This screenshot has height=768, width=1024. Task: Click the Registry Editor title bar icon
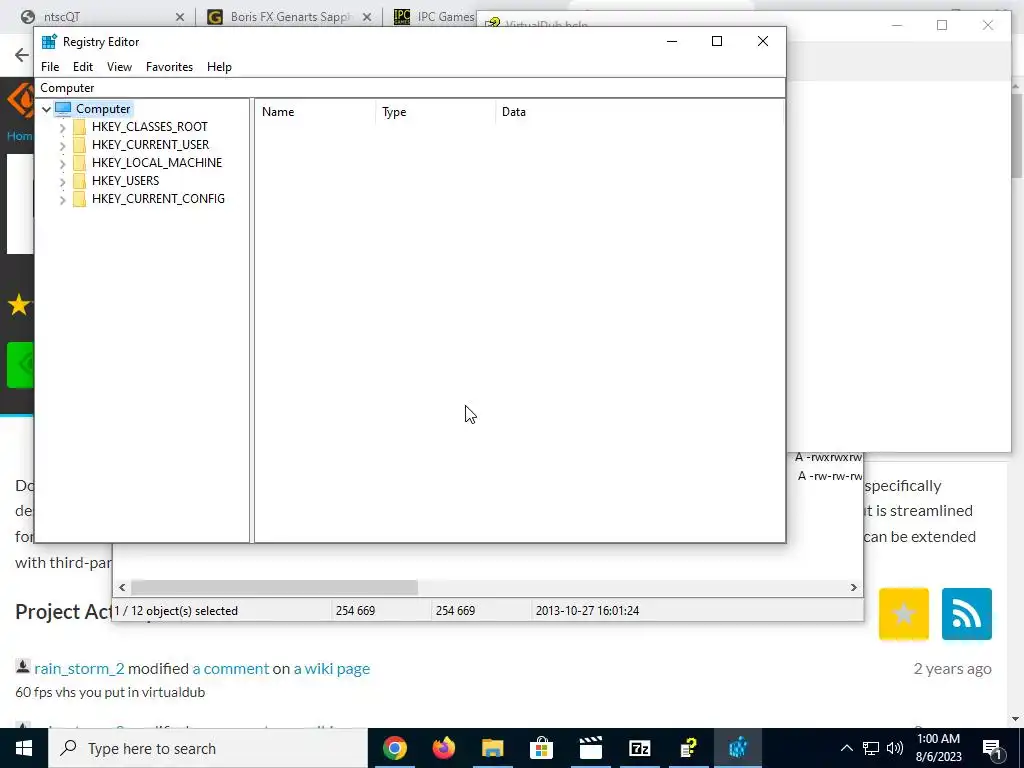(x=49, y=42)
